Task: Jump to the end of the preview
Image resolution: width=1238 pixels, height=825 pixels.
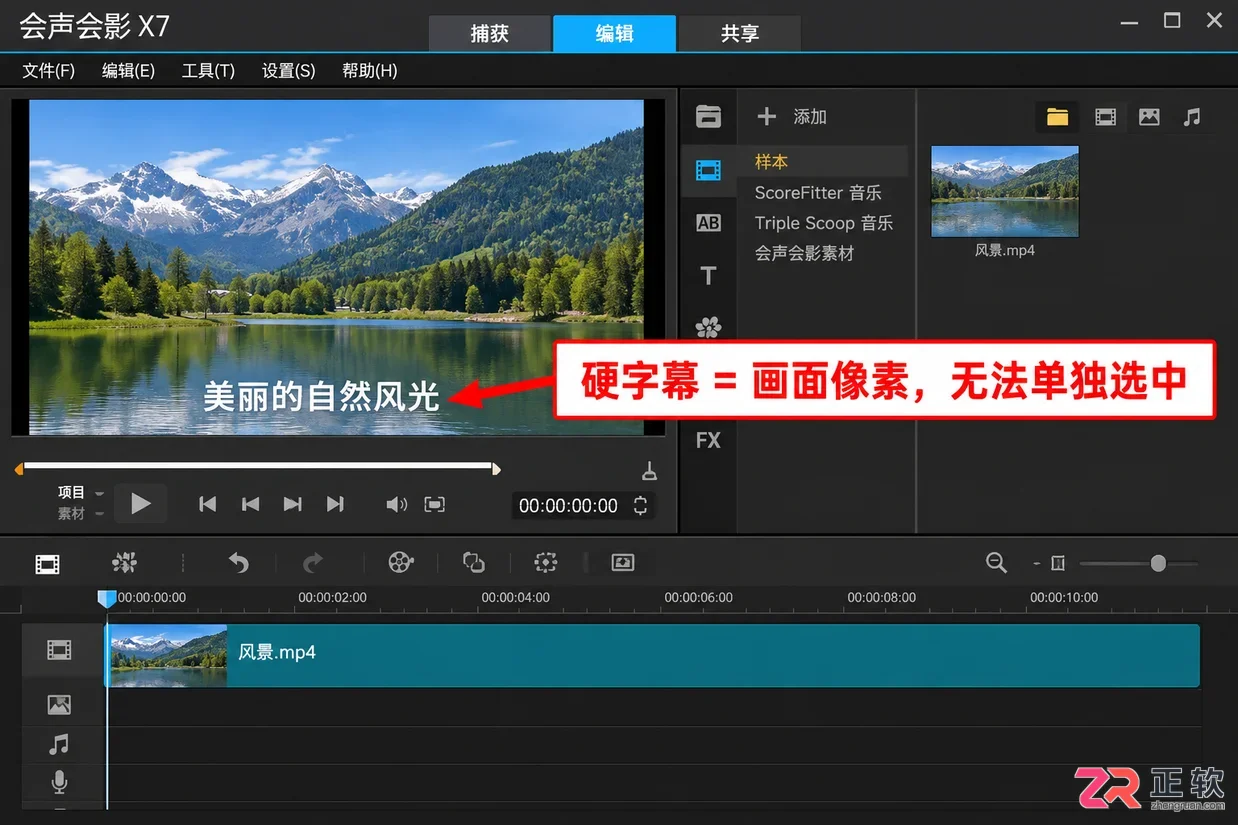Action: tap(335, 504)
